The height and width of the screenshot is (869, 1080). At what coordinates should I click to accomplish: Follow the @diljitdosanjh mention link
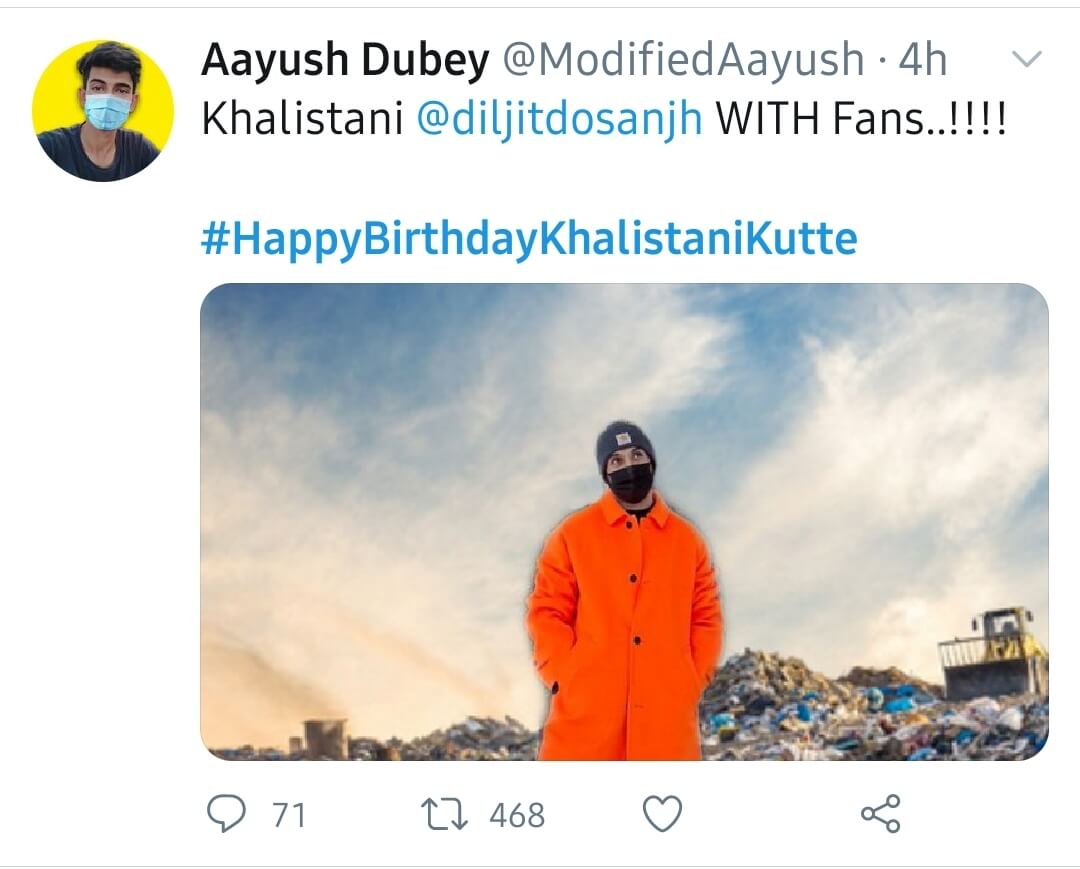[x=558, y=121]
